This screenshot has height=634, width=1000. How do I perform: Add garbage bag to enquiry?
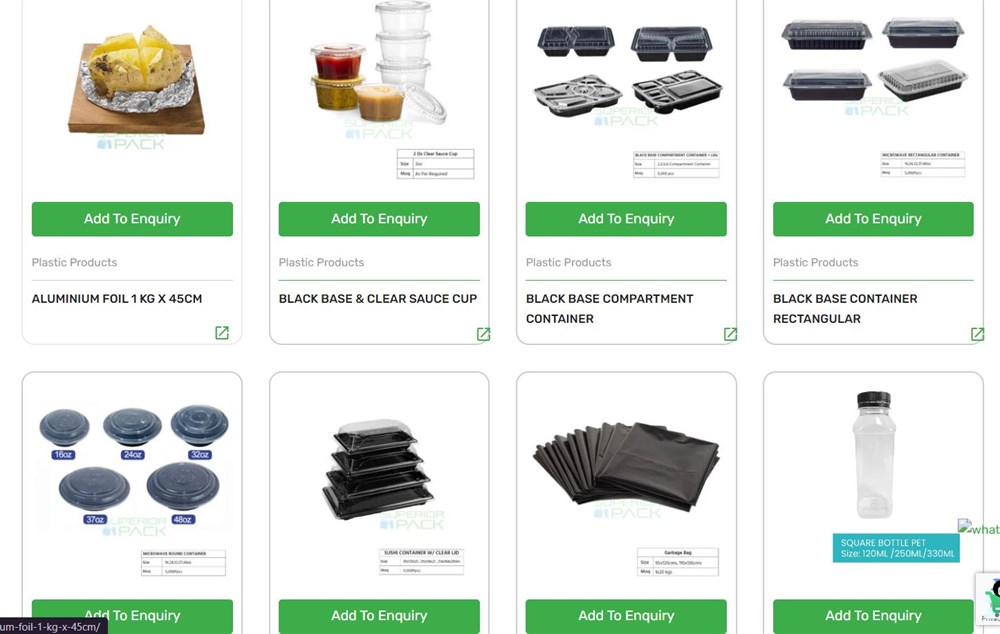pyautogui.click(x=626, y=616)
